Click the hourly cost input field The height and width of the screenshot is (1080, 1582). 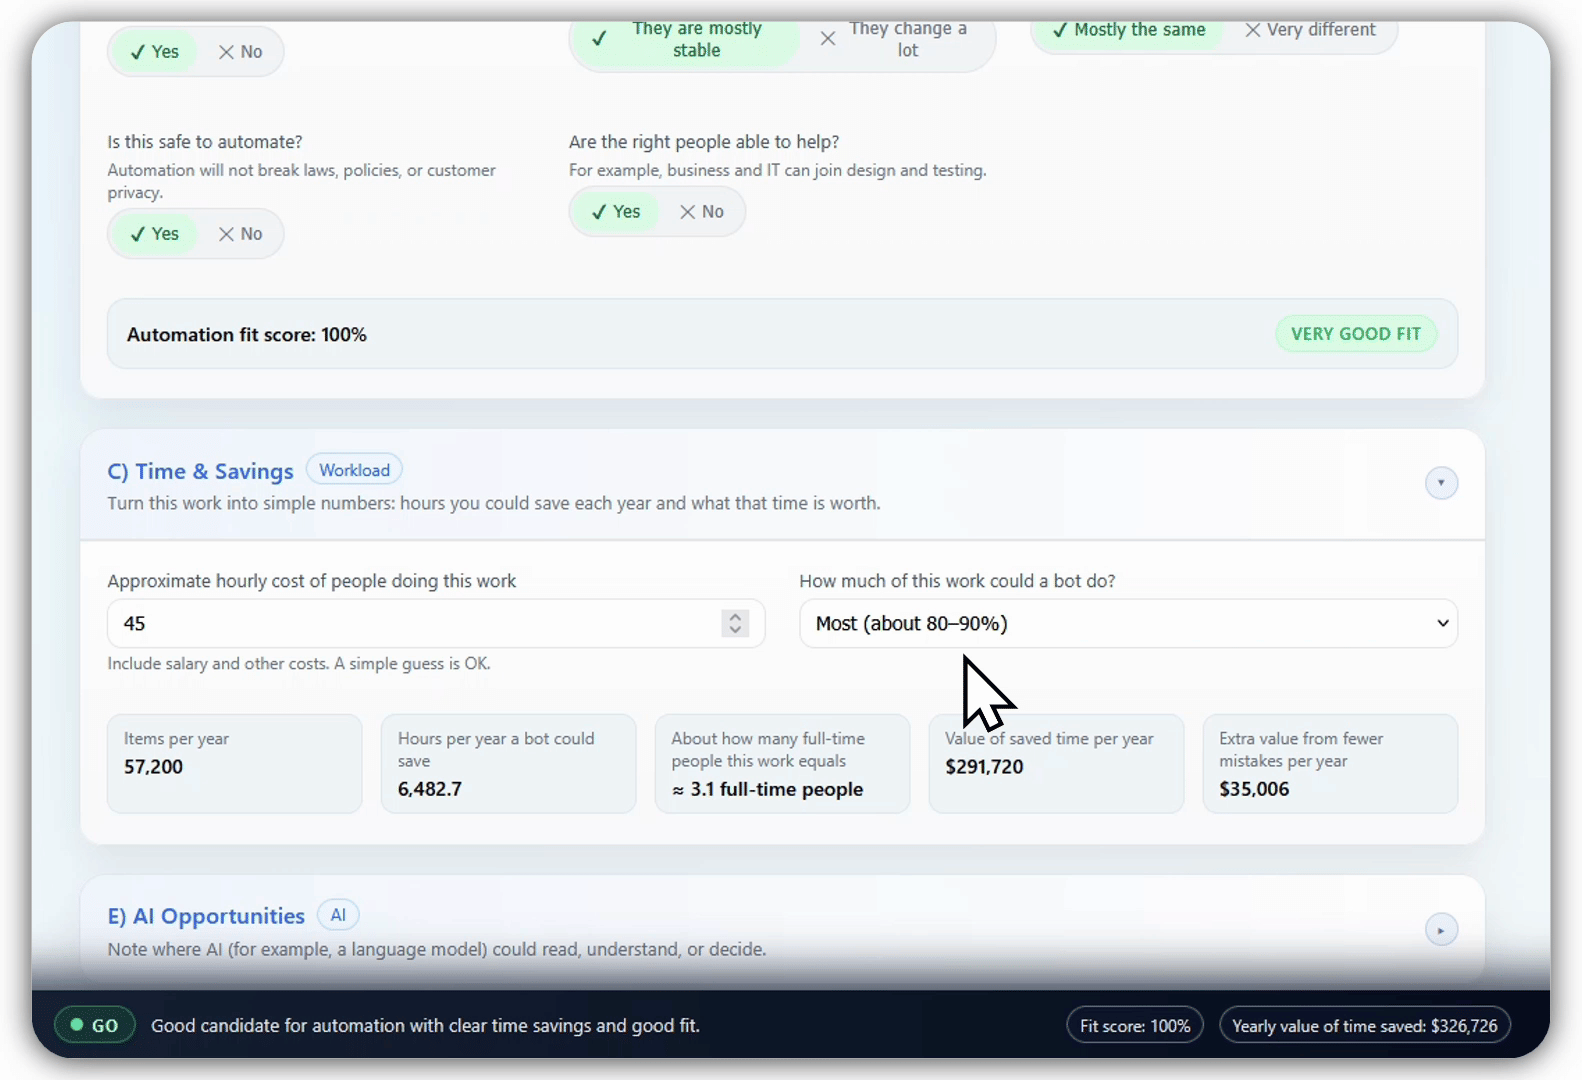pos(410,623)
